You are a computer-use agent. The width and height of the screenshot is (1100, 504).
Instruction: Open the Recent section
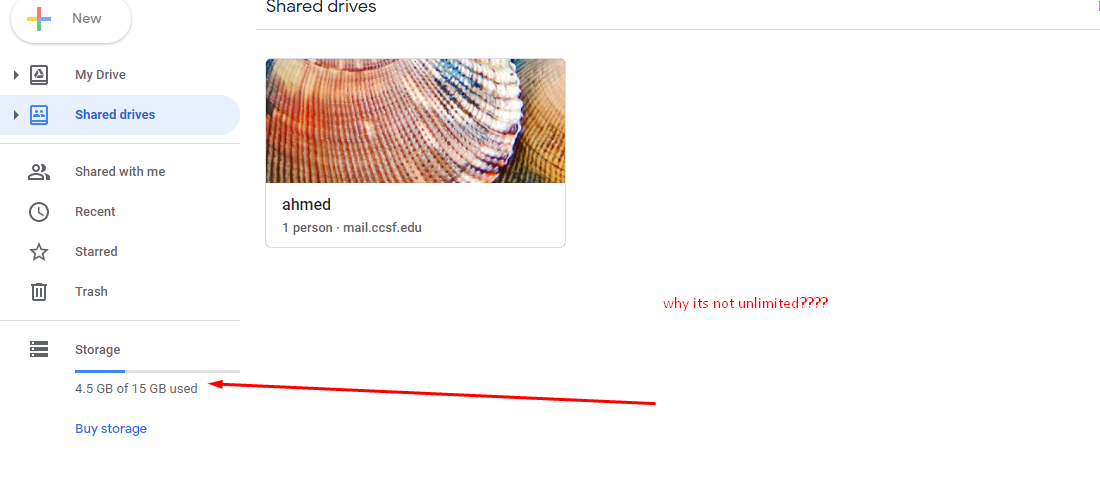pyautogui.click(x=95, y=212)
